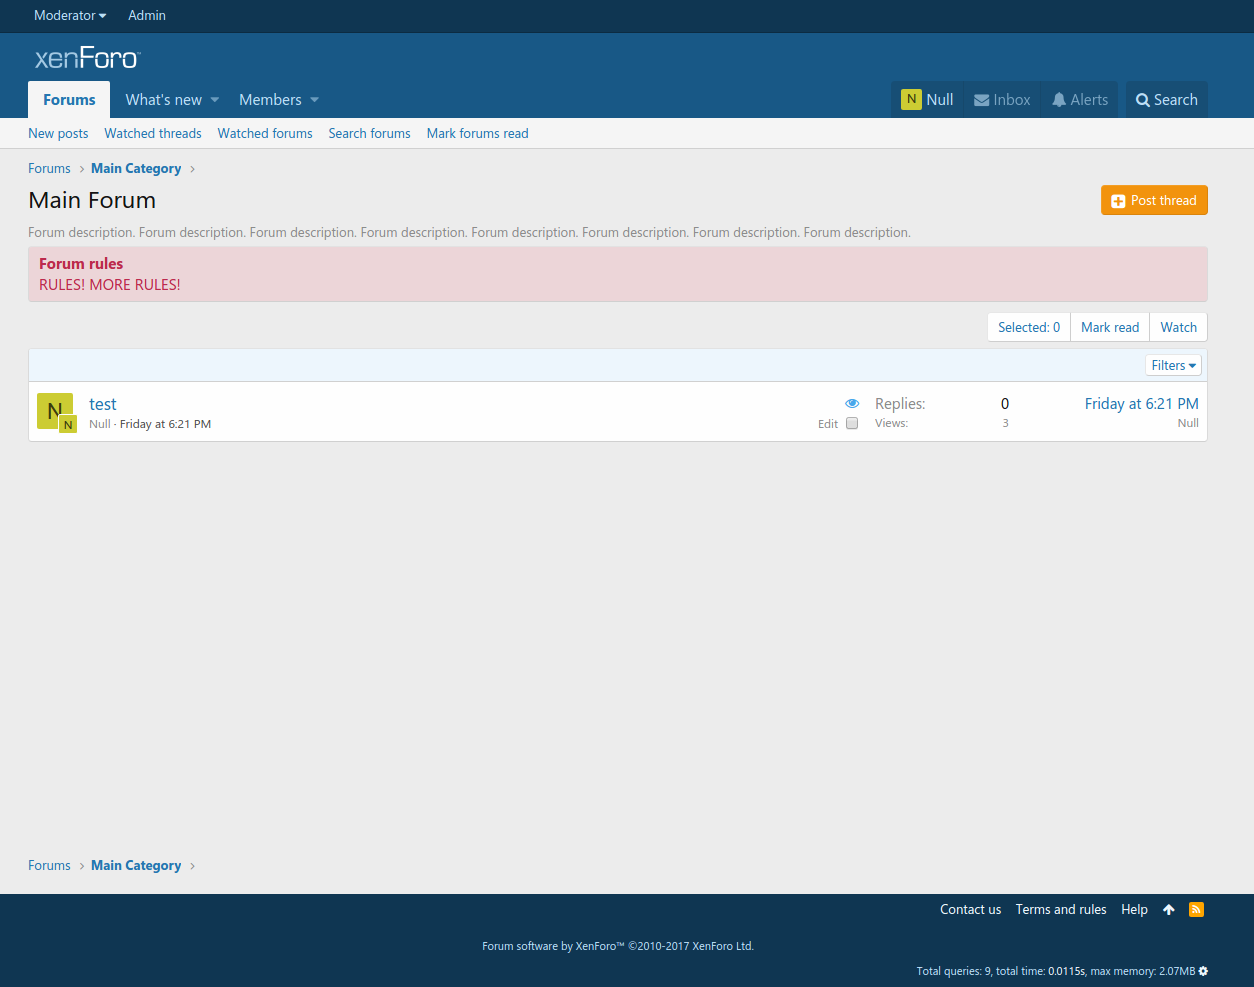Click the Main Forum heading
The height and width of the screenshot is (987, 1254).
(92, 200)
